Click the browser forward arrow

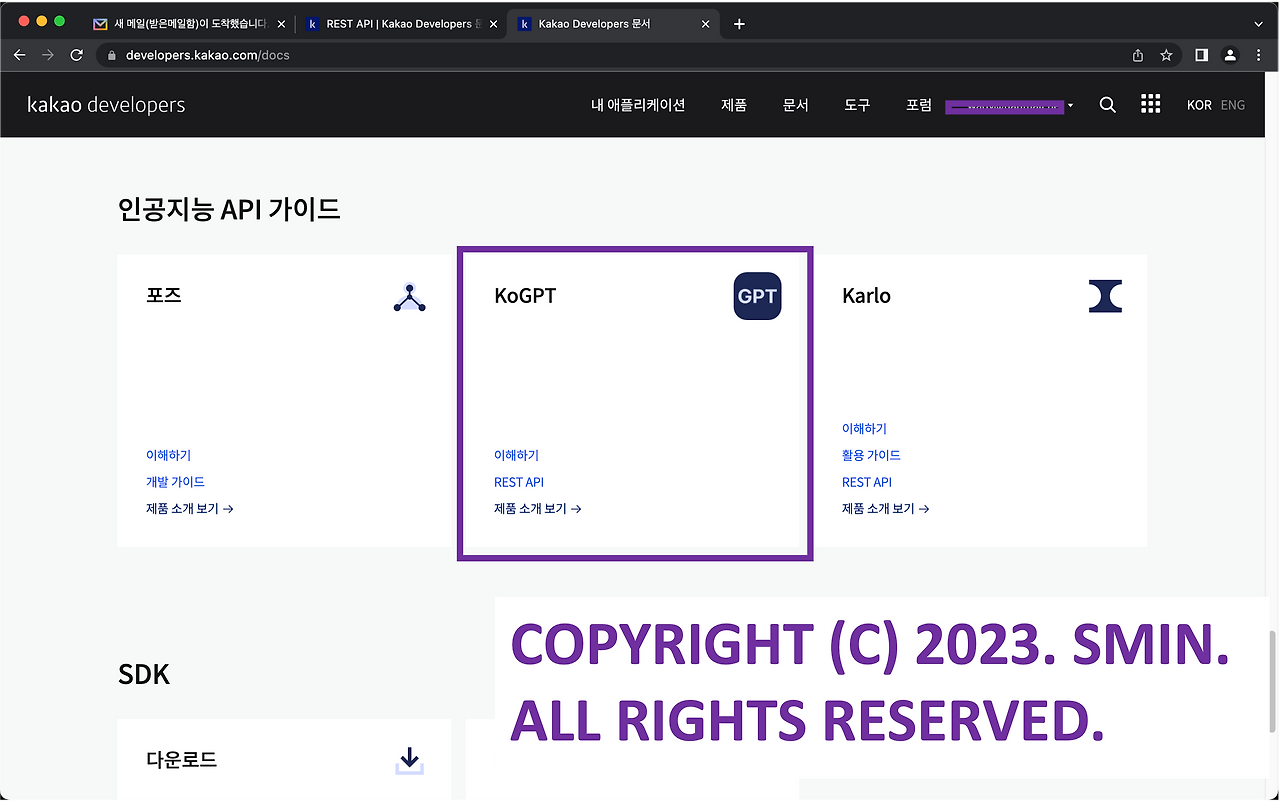[47, 55]
